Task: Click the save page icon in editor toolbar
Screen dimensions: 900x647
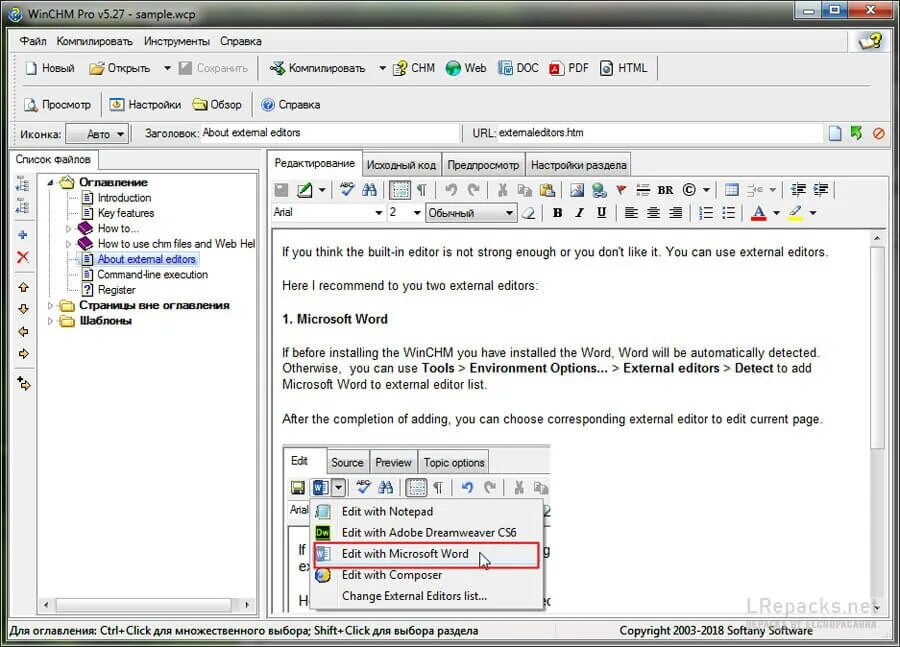Action: (x=281, y=190)
